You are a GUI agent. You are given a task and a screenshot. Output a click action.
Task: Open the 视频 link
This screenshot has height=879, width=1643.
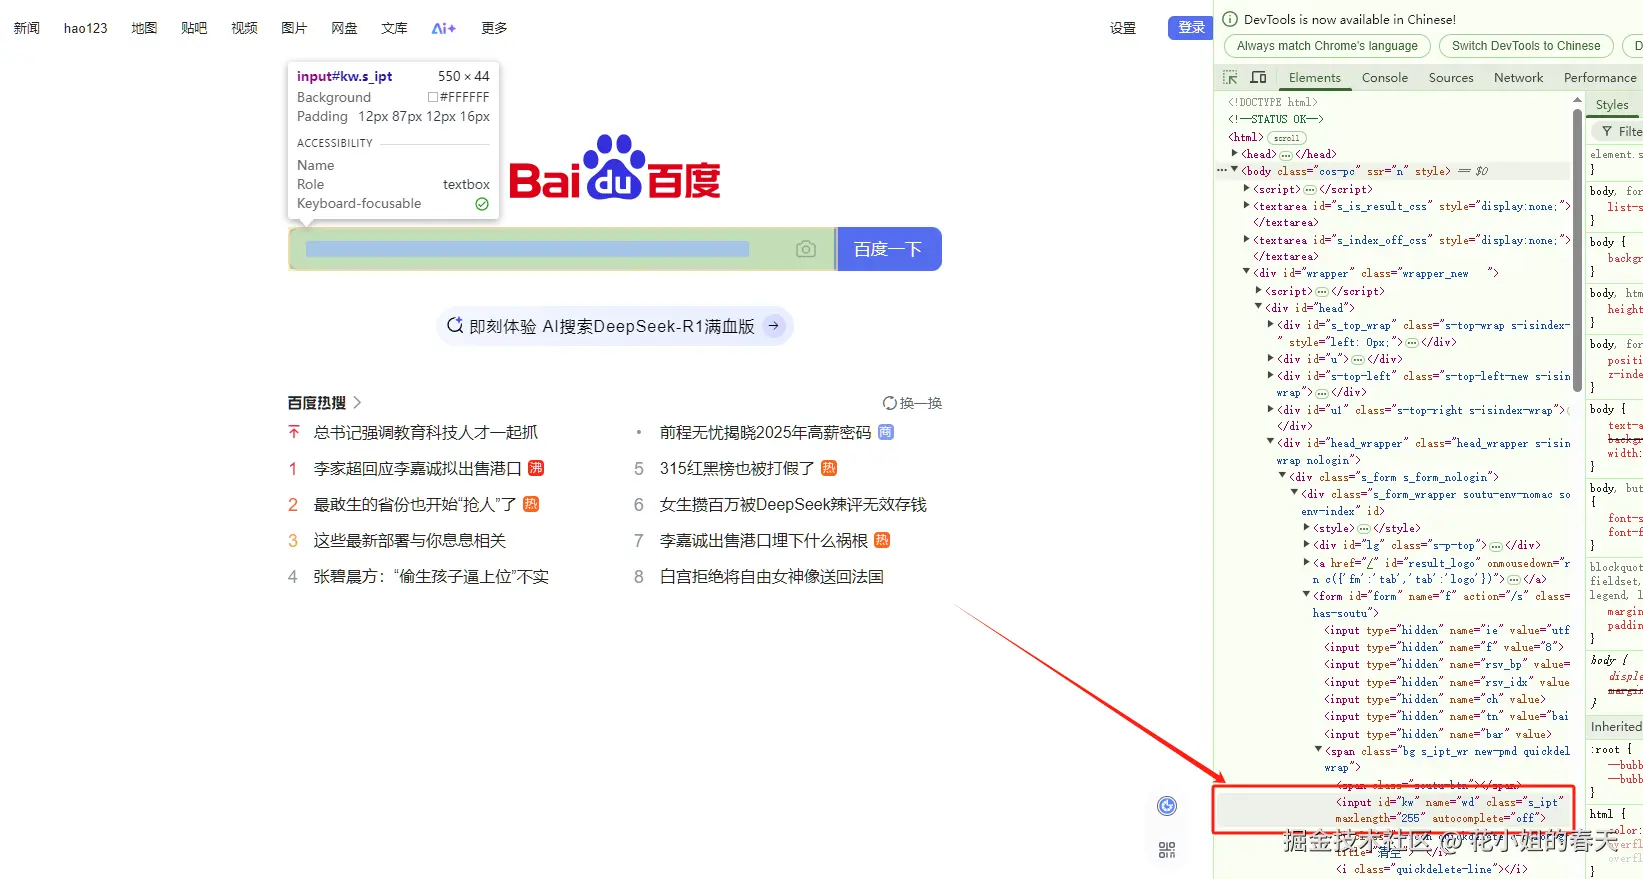244,28
